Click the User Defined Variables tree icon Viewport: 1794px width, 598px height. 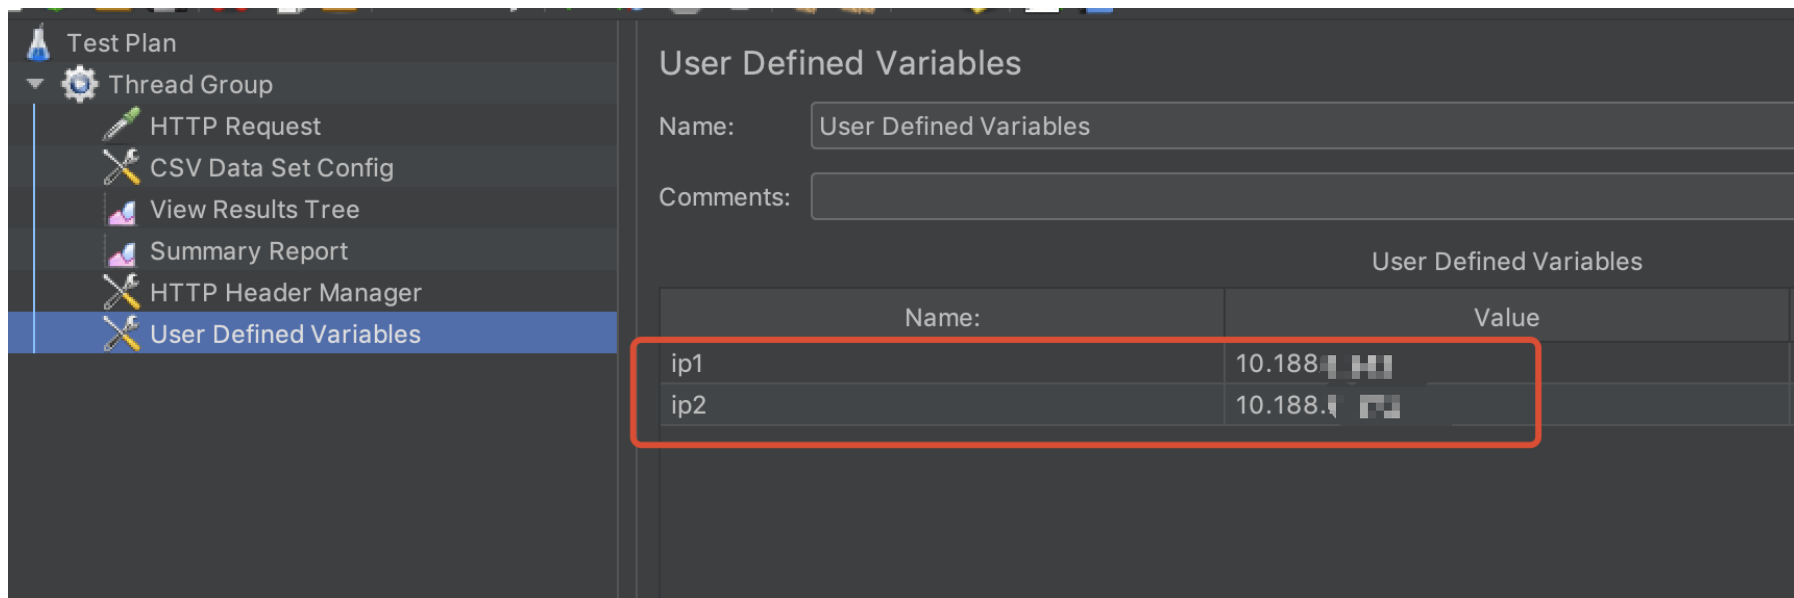121,334
